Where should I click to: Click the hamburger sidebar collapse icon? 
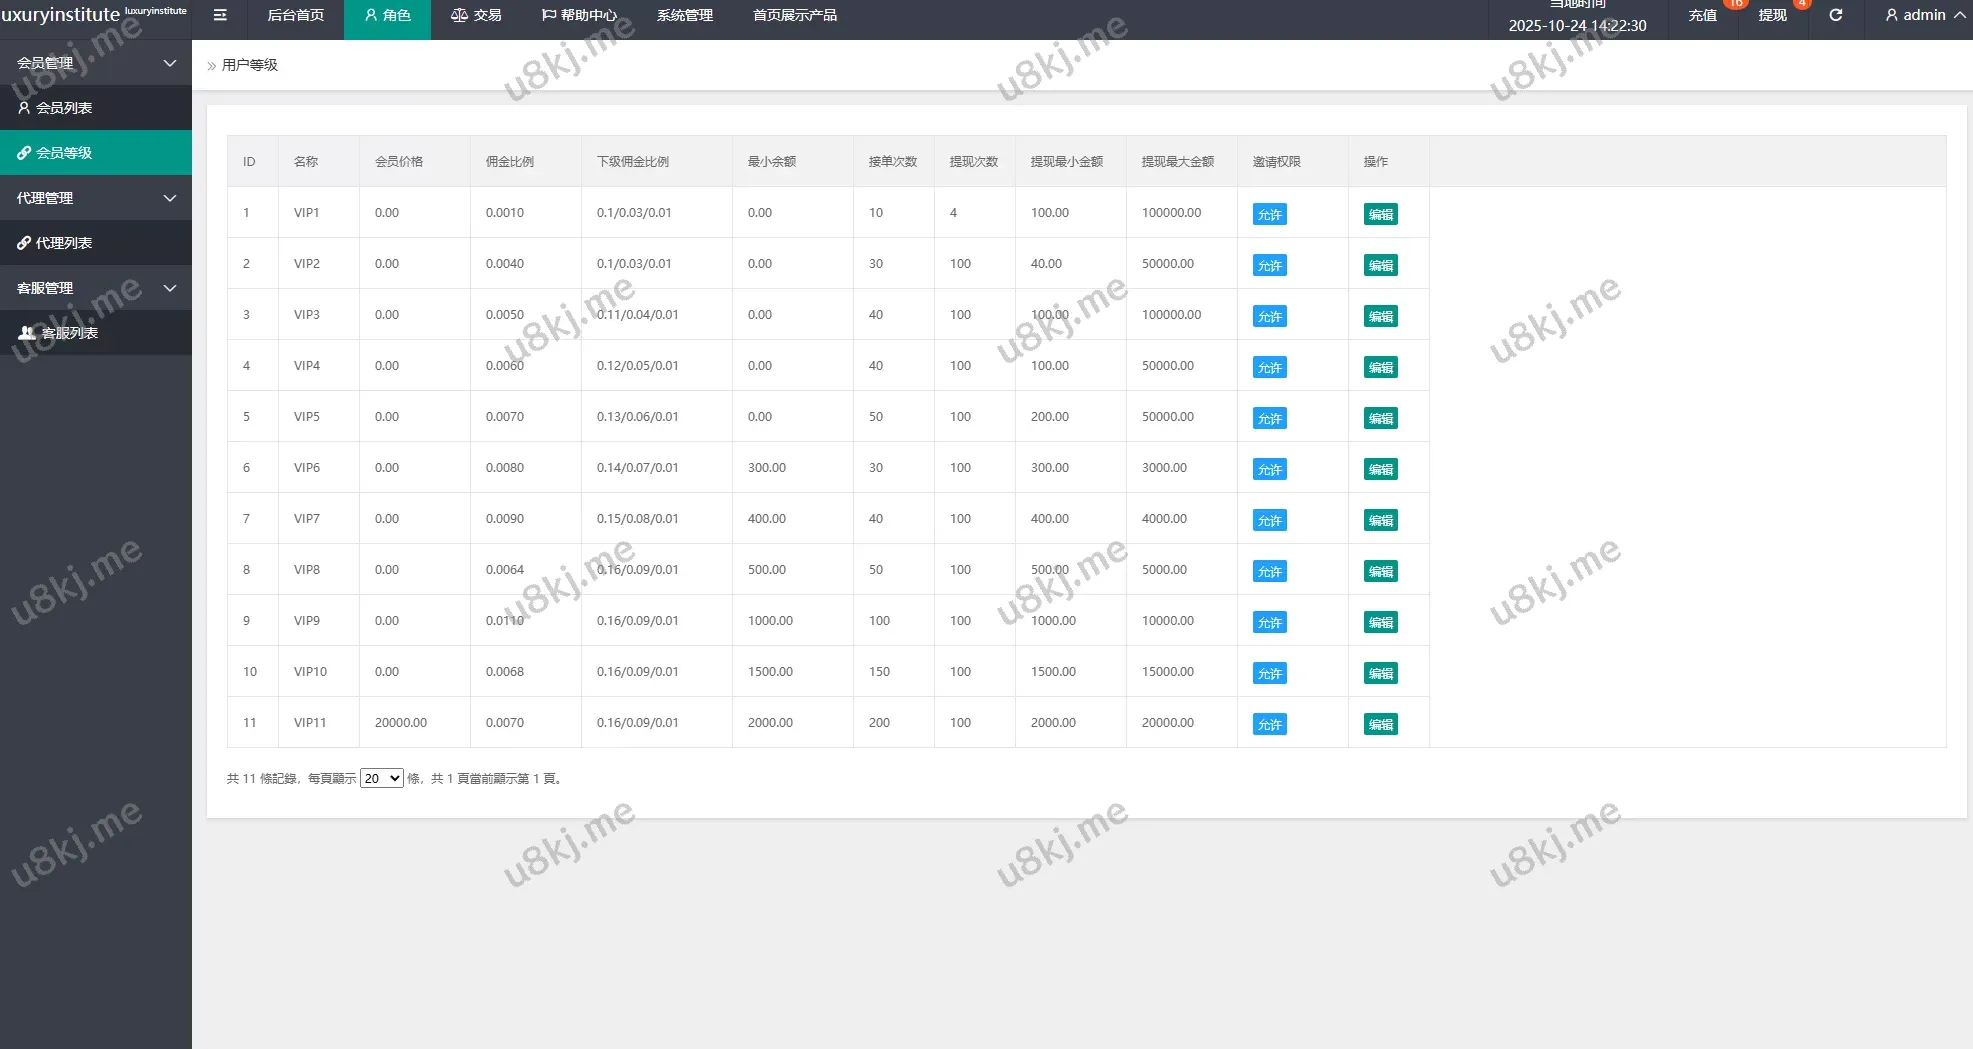click(x=220, y=15)
